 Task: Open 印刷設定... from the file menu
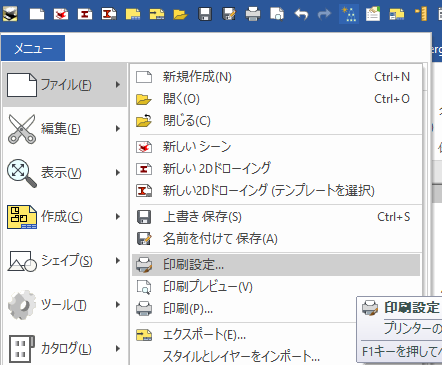click(276, 265)
